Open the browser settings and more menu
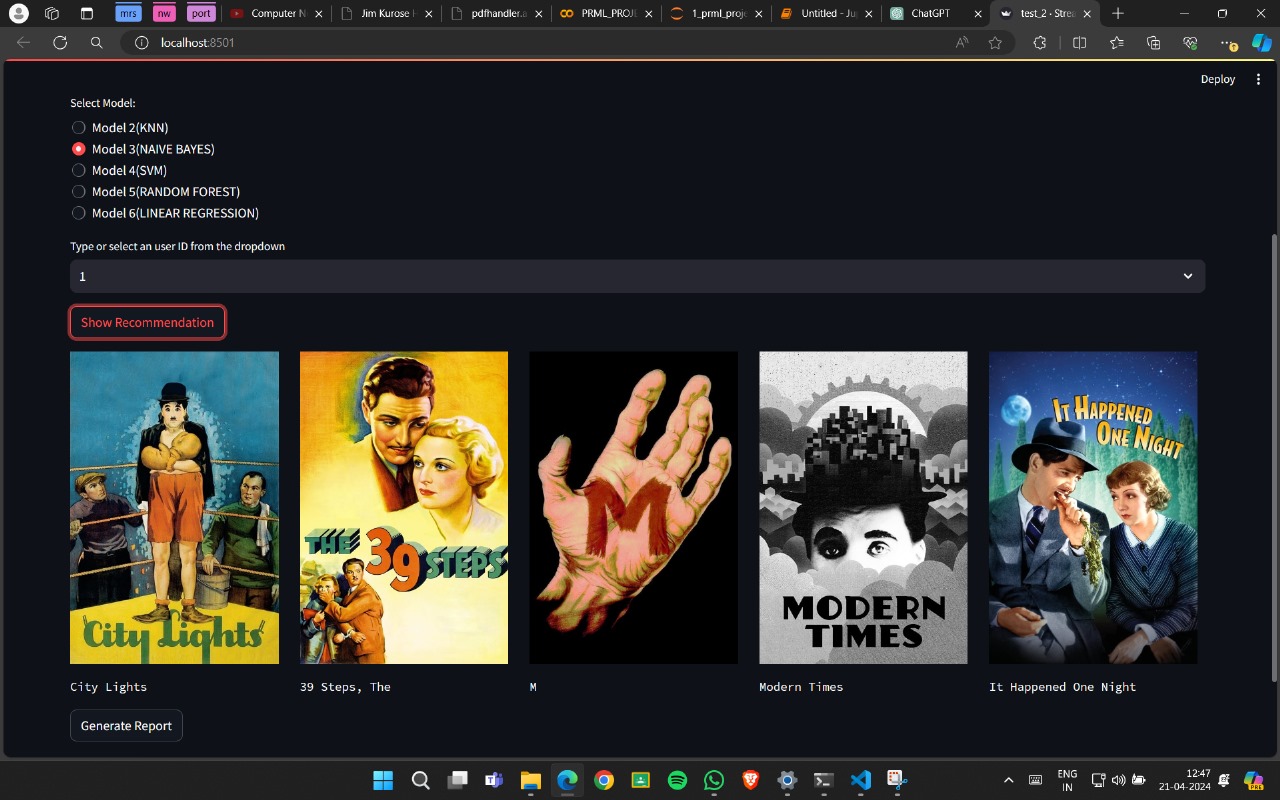 1228,43
